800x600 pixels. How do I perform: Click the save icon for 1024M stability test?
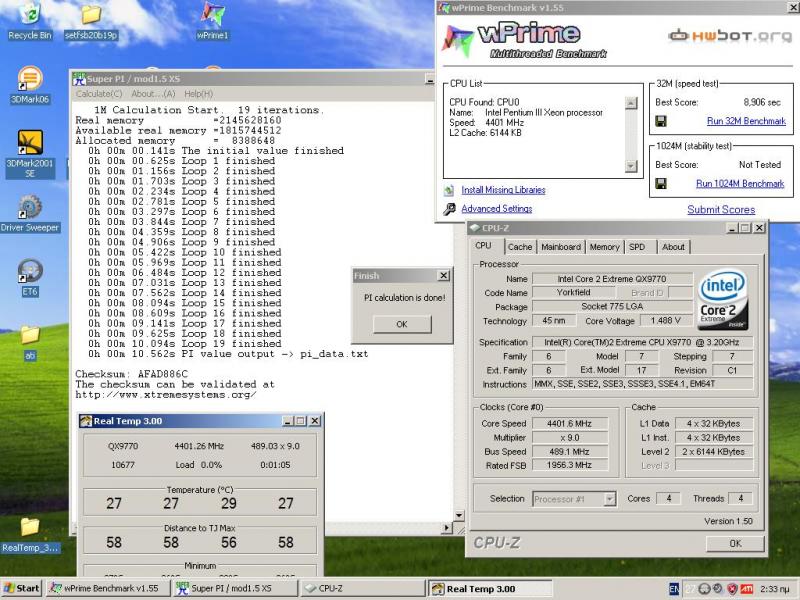pos(661,184)
